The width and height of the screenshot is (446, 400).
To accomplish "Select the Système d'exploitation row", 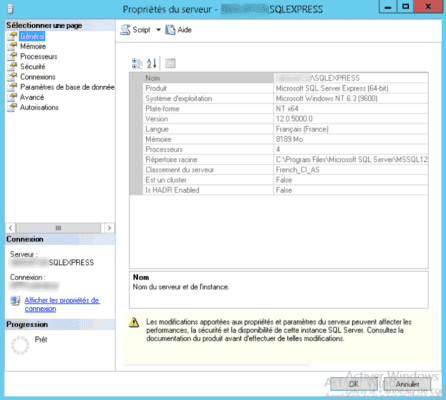I will (279, 99).
